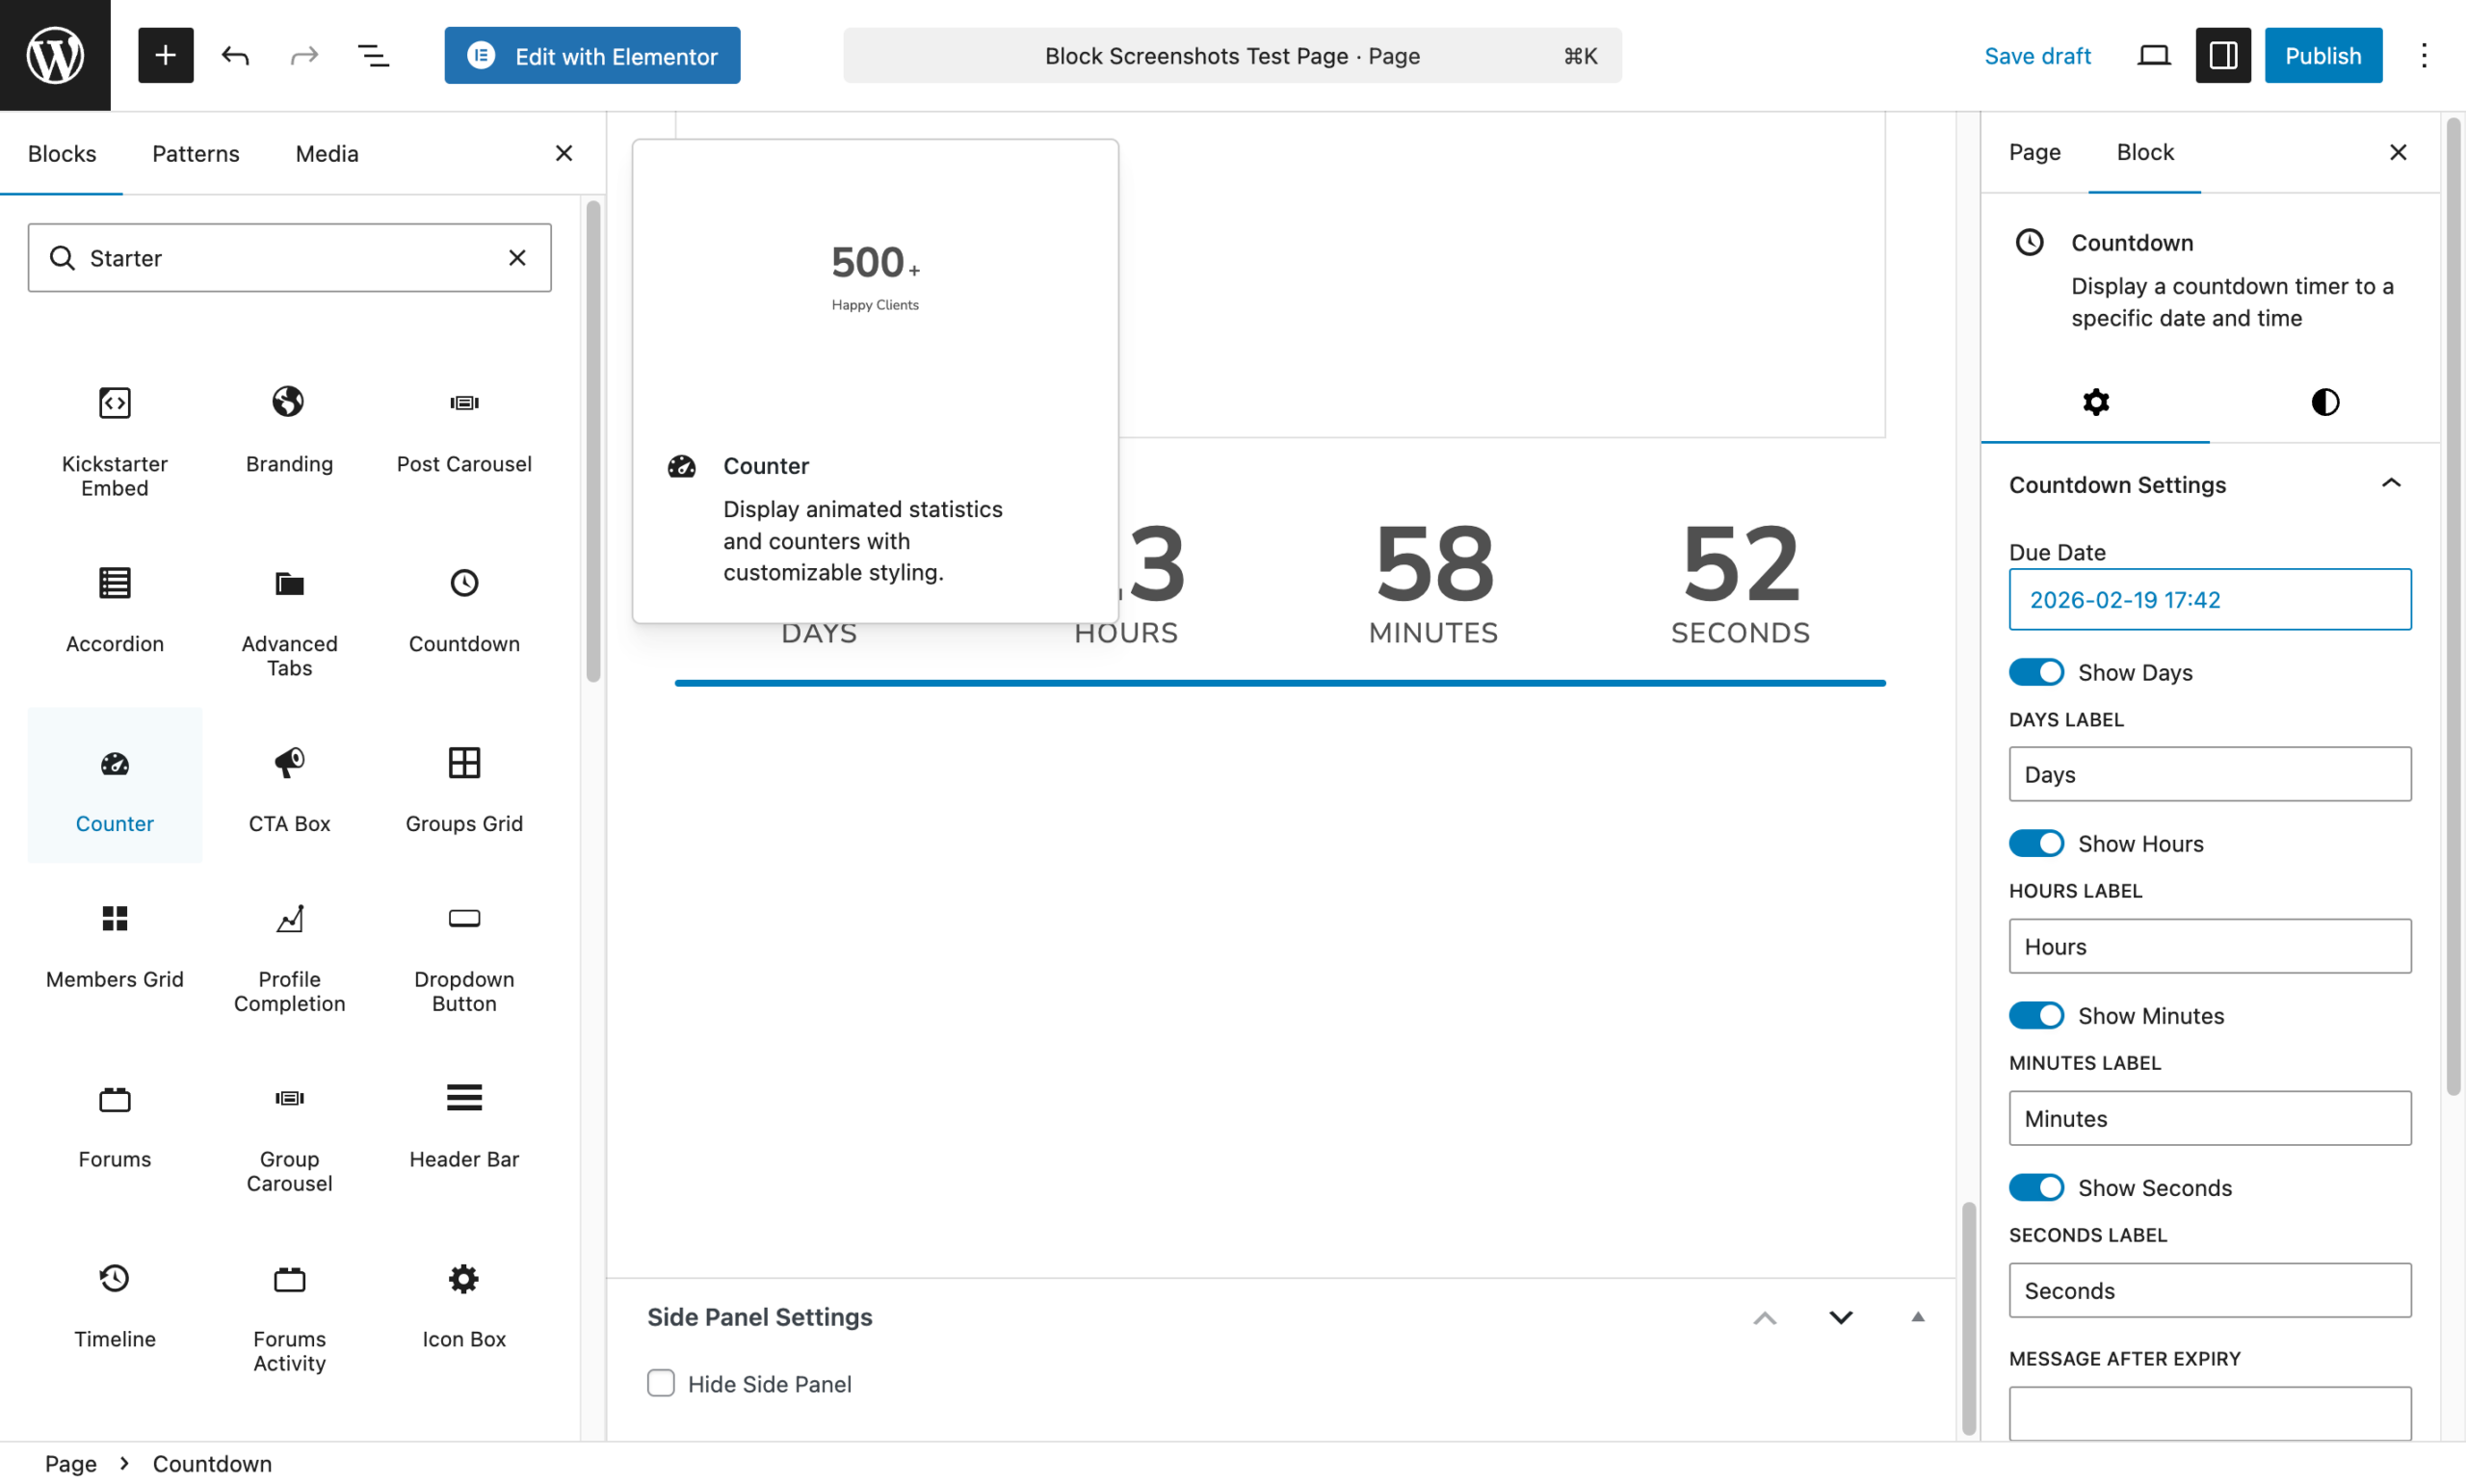Open the document overview list
The width and height of the screenshot is (2466, 1484).
pos(373,55)
